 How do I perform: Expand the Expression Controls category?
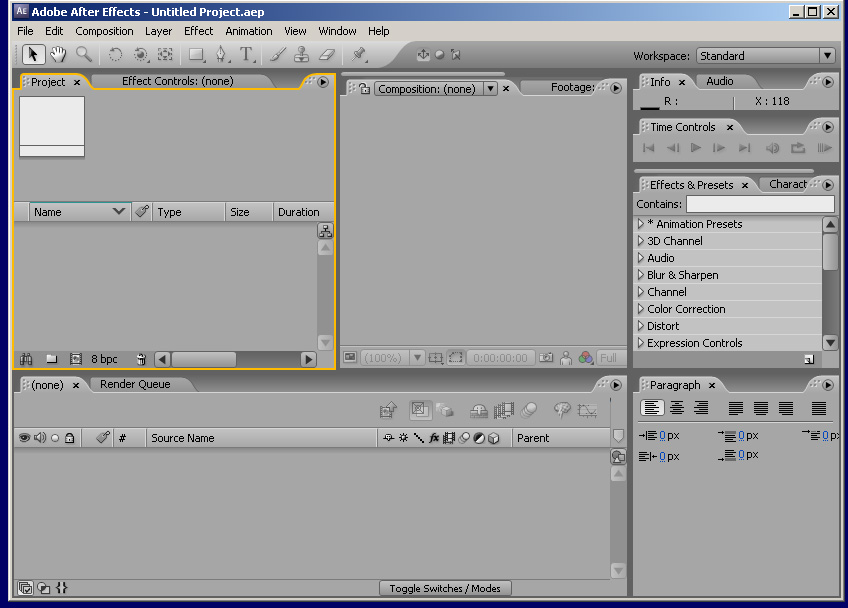click(x=641, y=343)
